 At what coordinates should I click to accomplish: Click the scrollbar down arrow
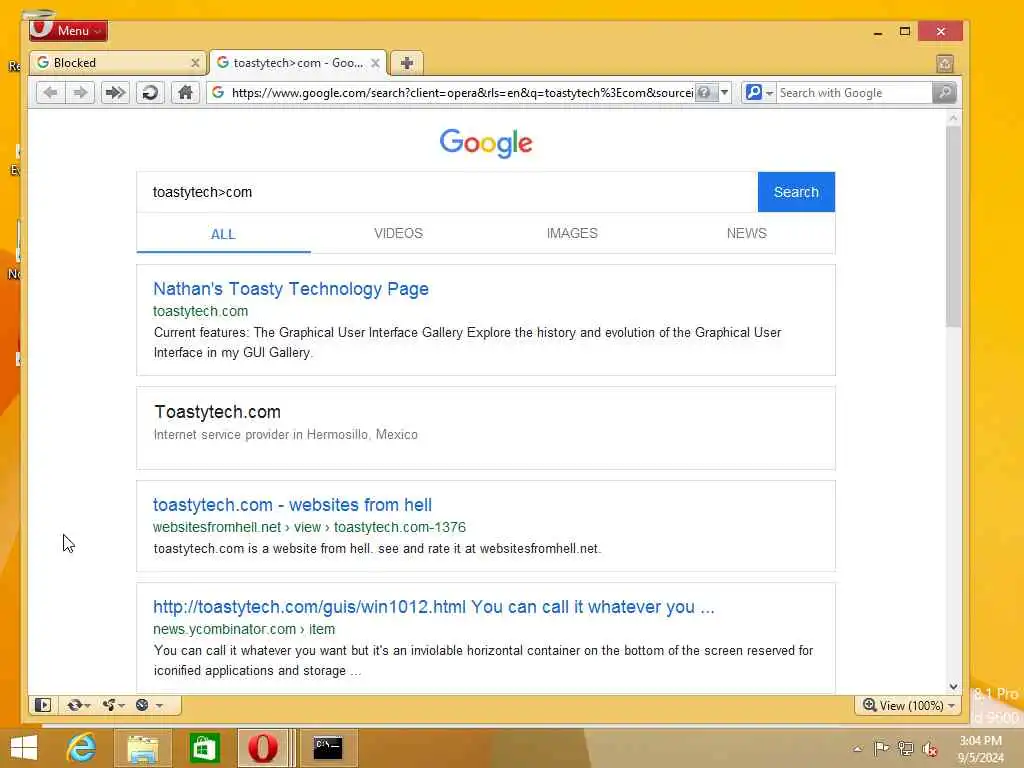click(953, 687)
